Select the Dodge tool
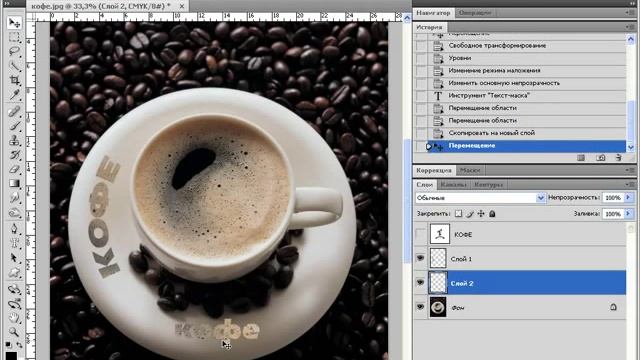 (x=14, y=213)
